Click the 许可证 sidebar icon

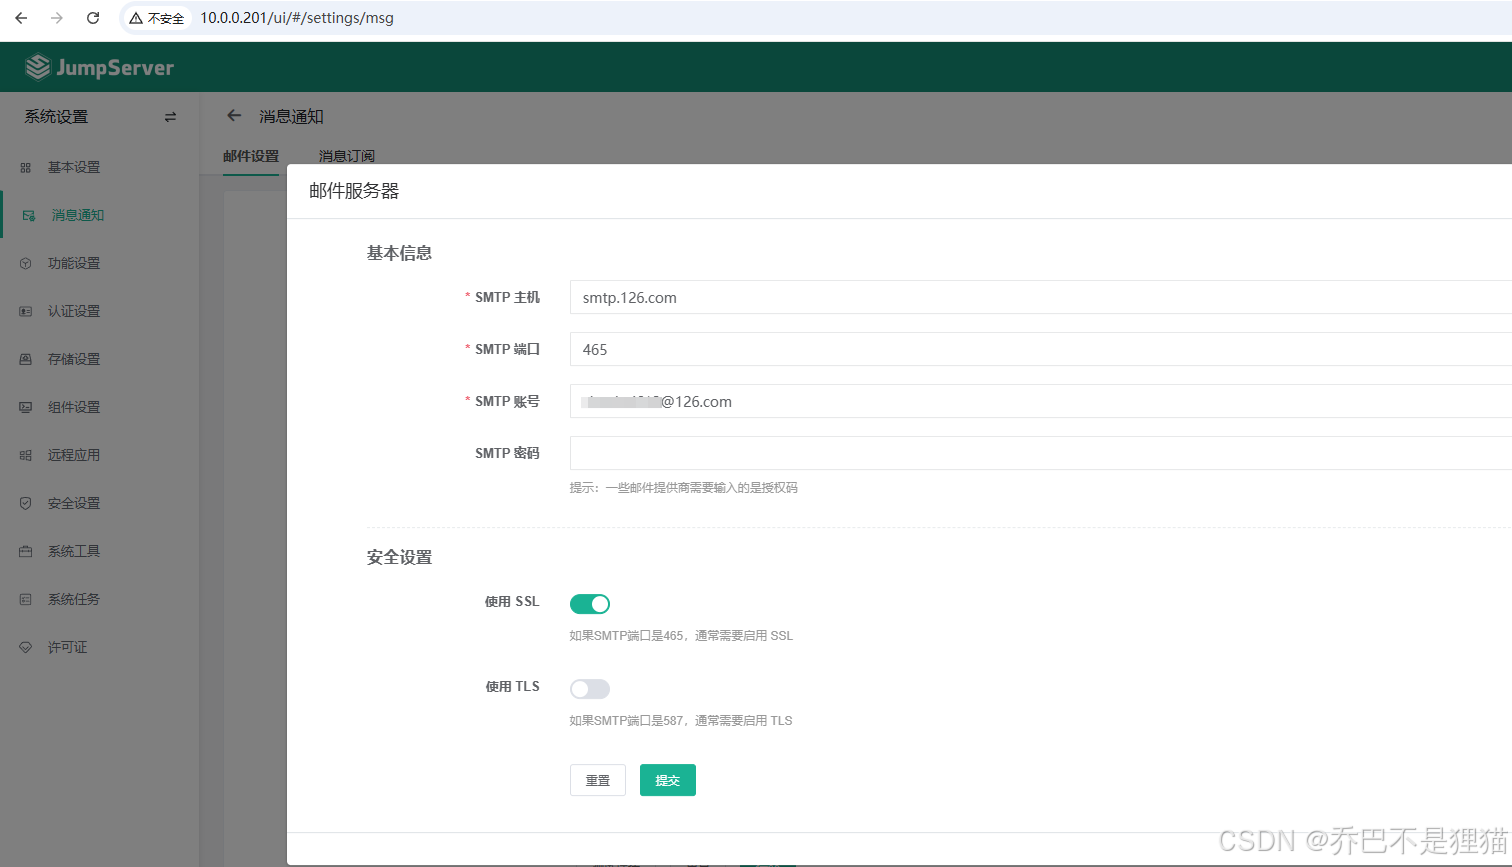tap(26, 647)
